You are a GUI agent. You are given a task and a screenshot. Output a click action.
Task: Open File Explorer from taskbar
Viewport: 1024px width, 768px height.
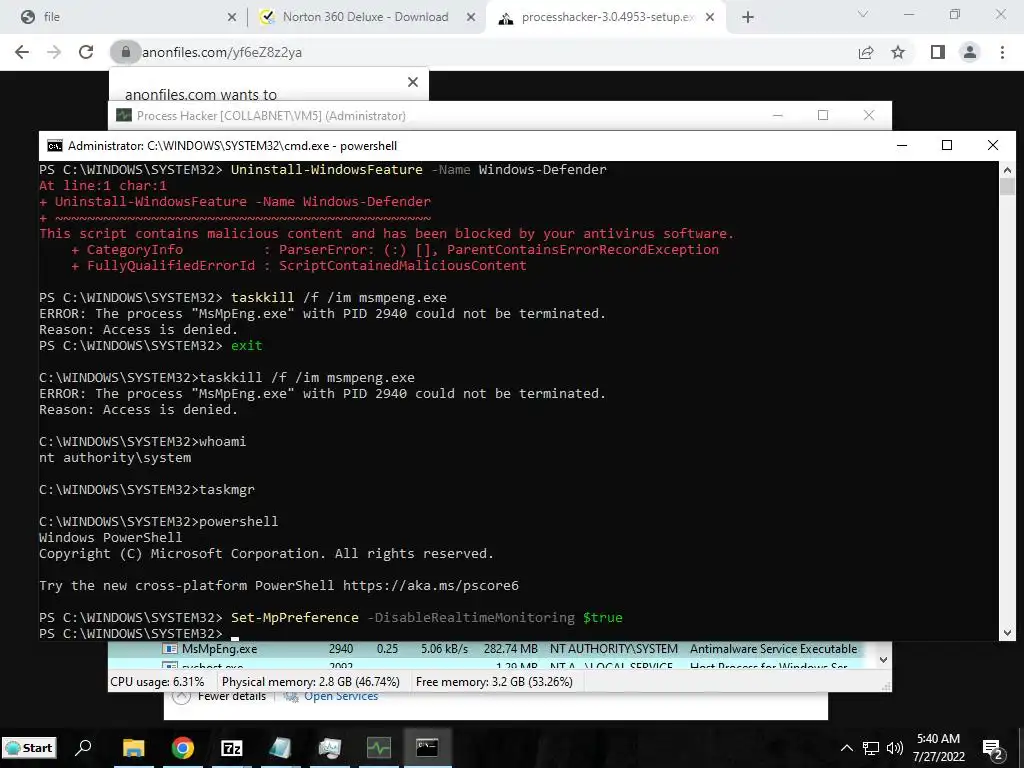click(133, 748)
